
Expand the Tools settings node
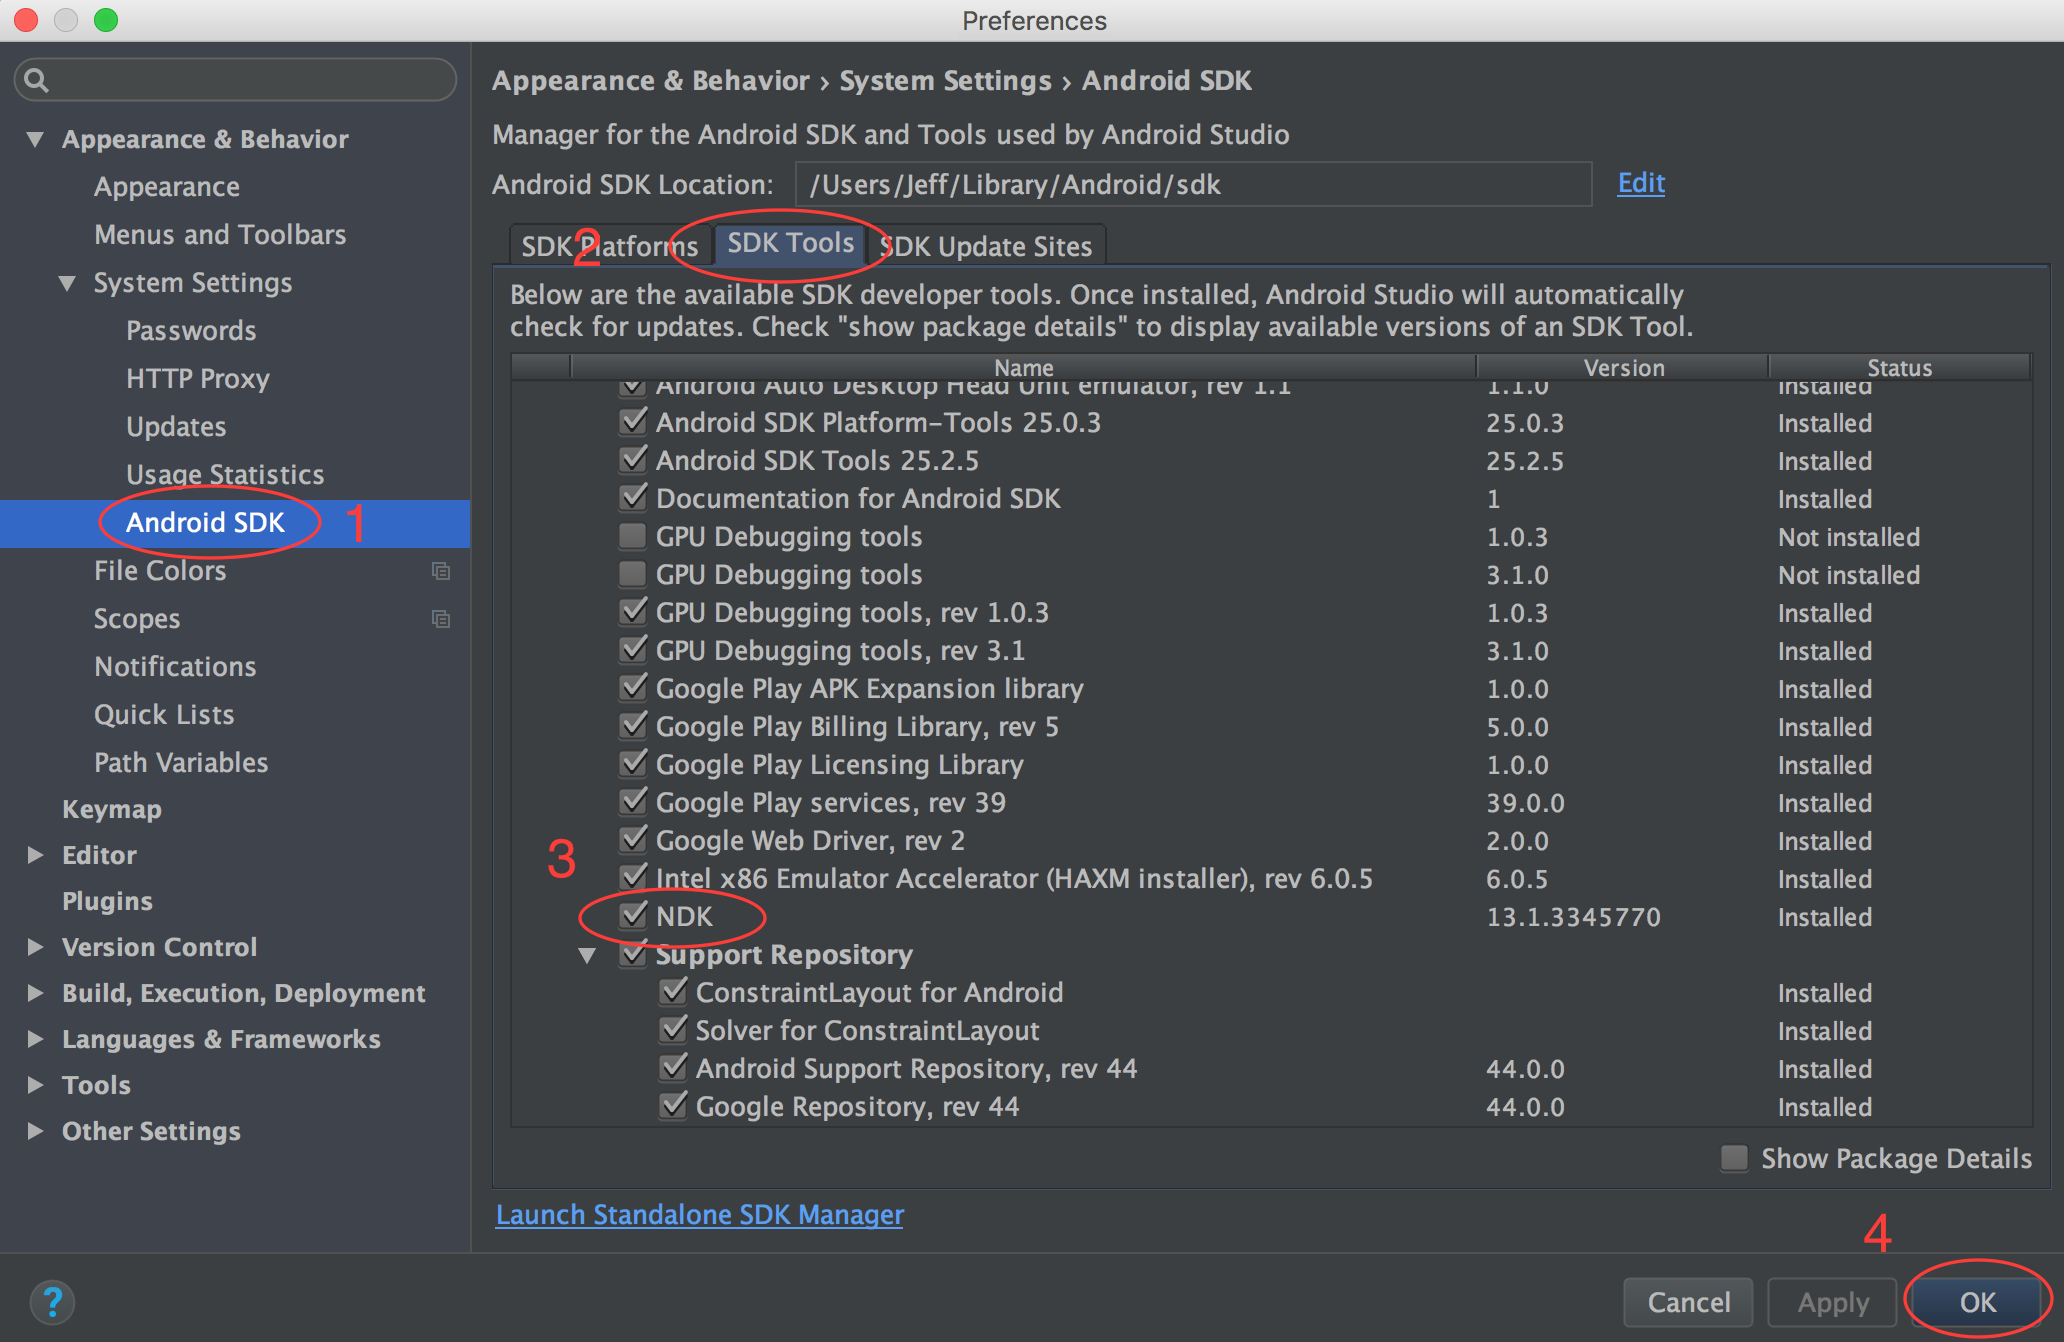pyautogui.click(x=36, y=1085)
